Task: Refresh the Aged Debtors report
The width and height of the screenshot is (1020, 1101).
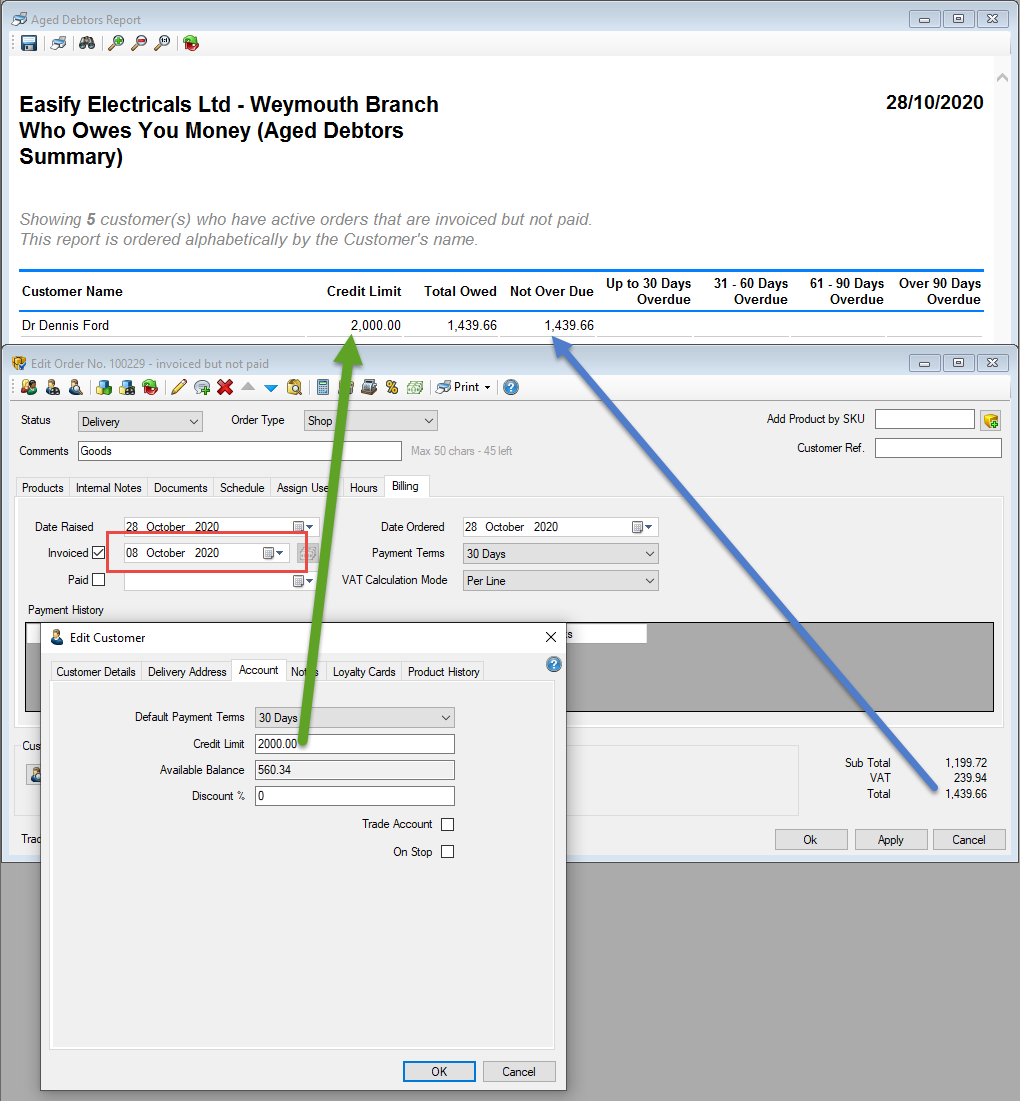Action: click(191, 43)
